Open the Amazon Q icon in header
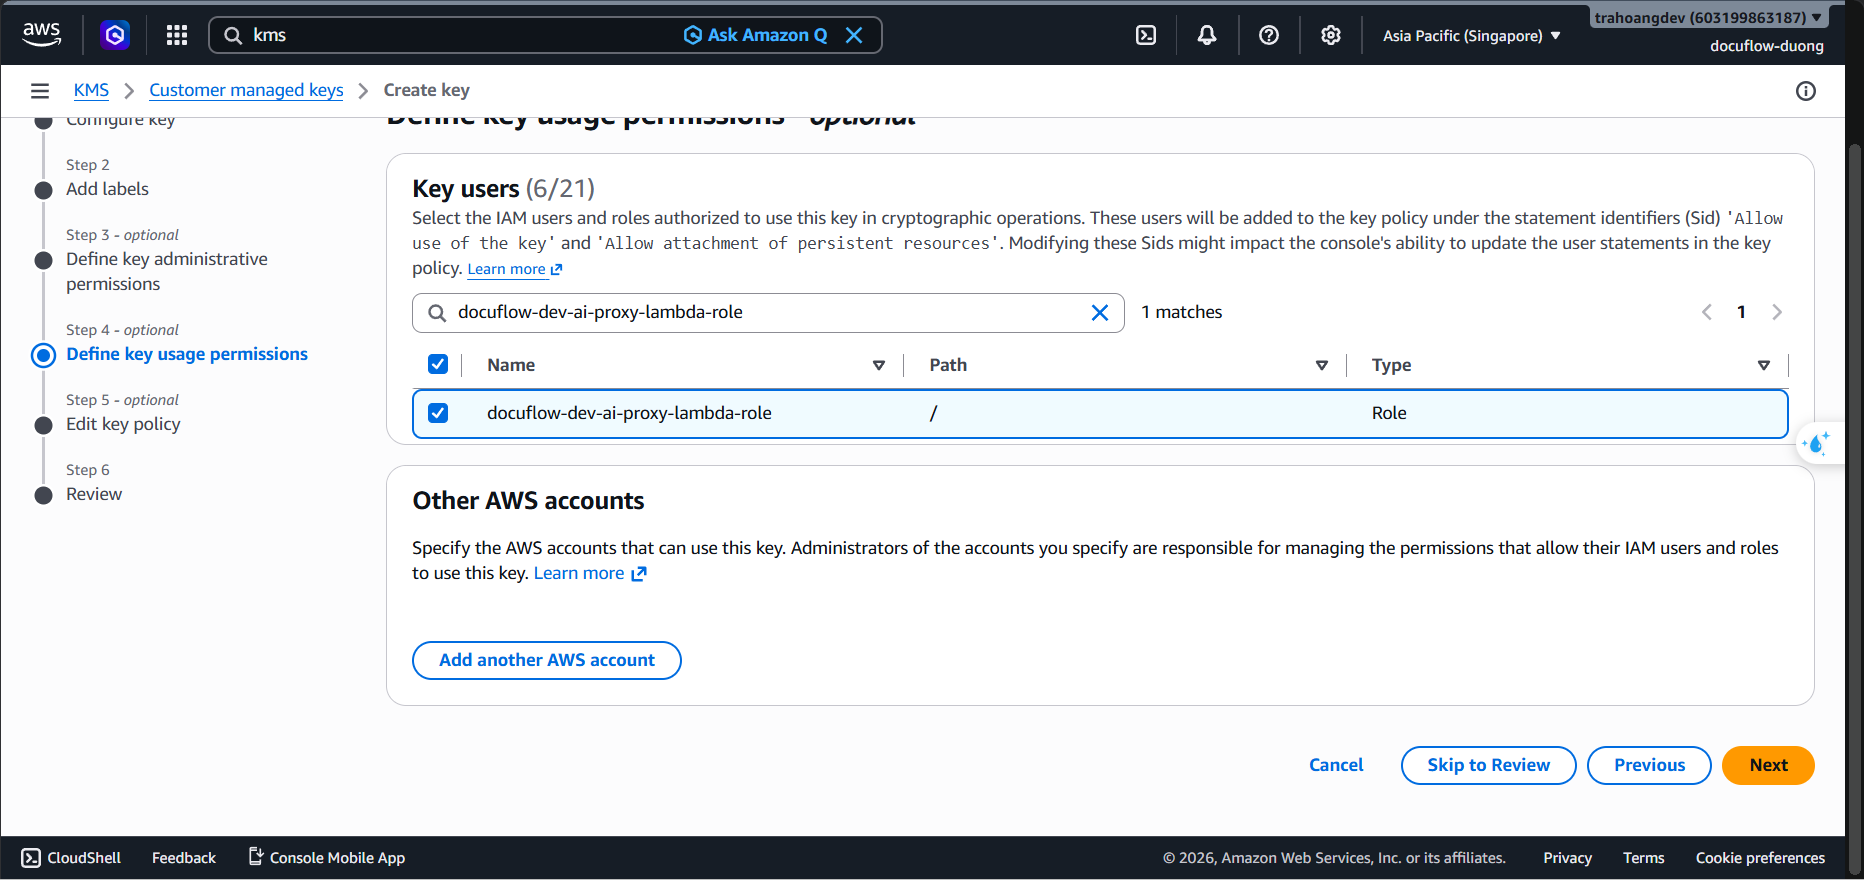This screenshot has height=880, width=1864. point(115,35)
